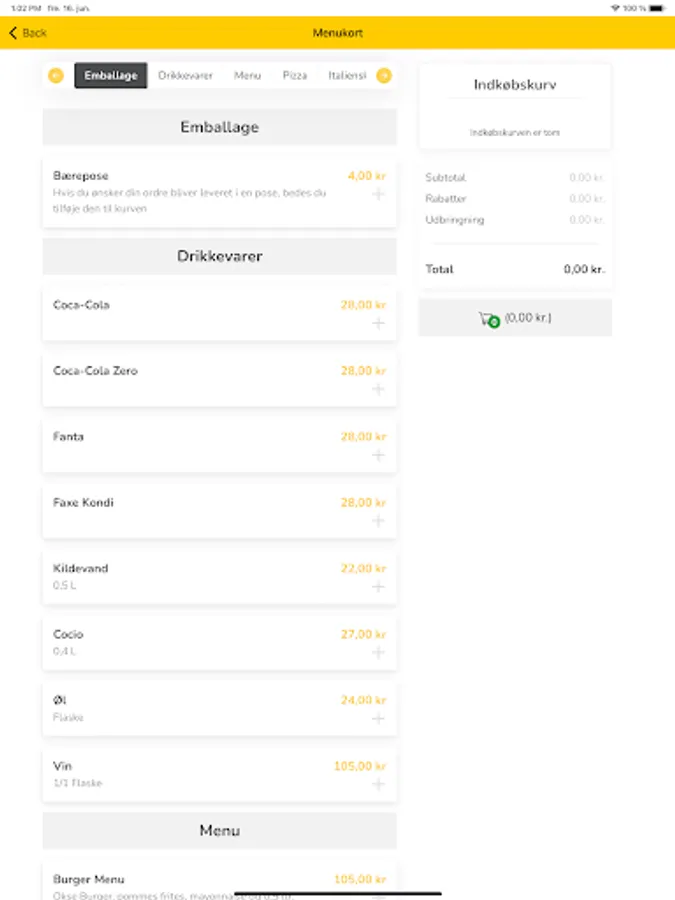Select the Emballage category tab

point(111,76)
